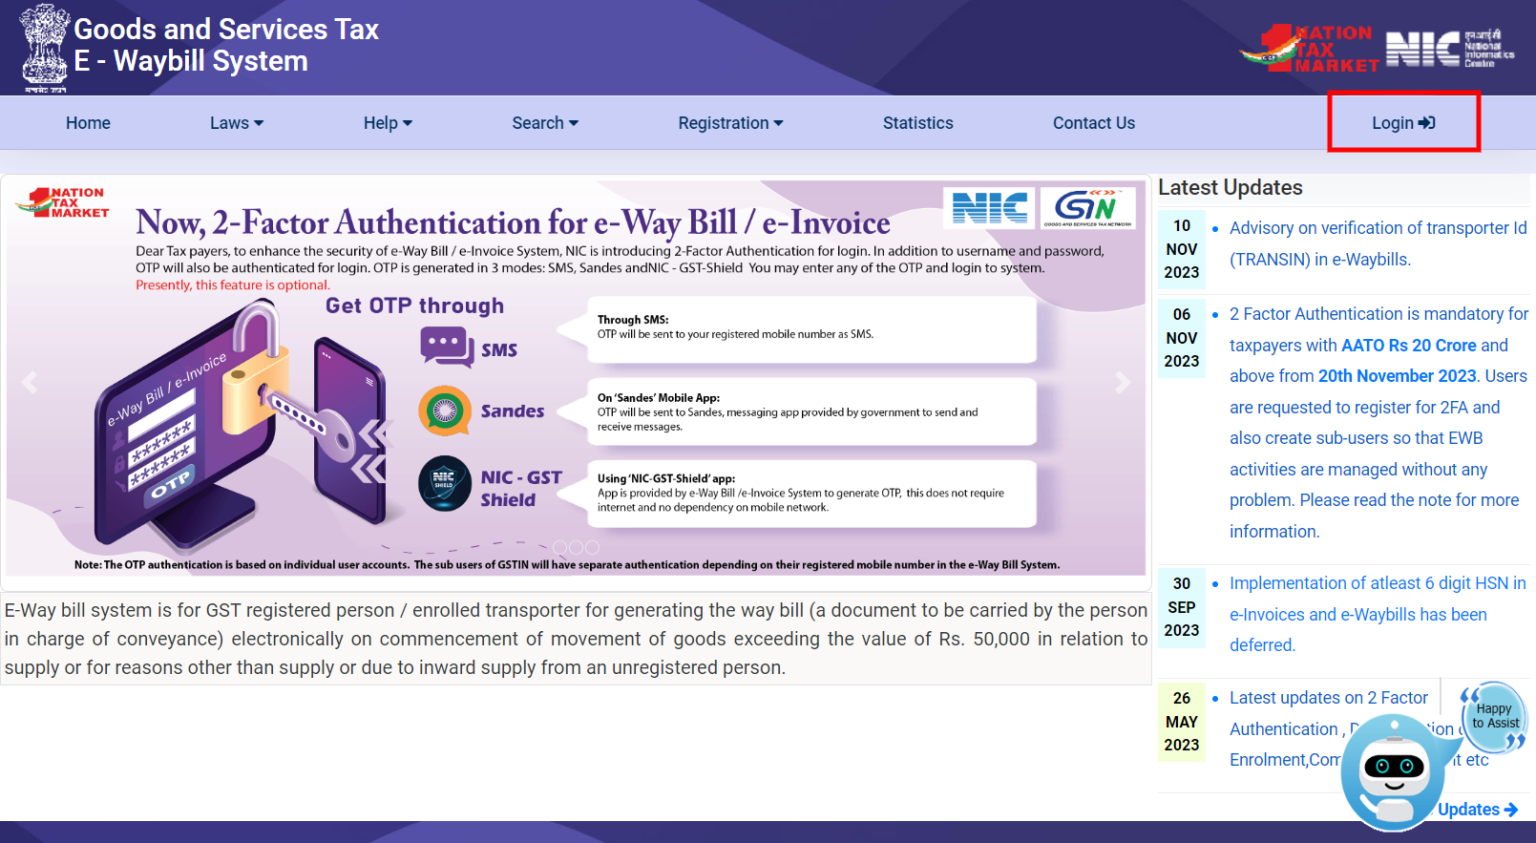The width and height of the screenshot is (1536, 843).
Task: Click the GSTN logo inside the banner
Action: [x=1088, y=207]
